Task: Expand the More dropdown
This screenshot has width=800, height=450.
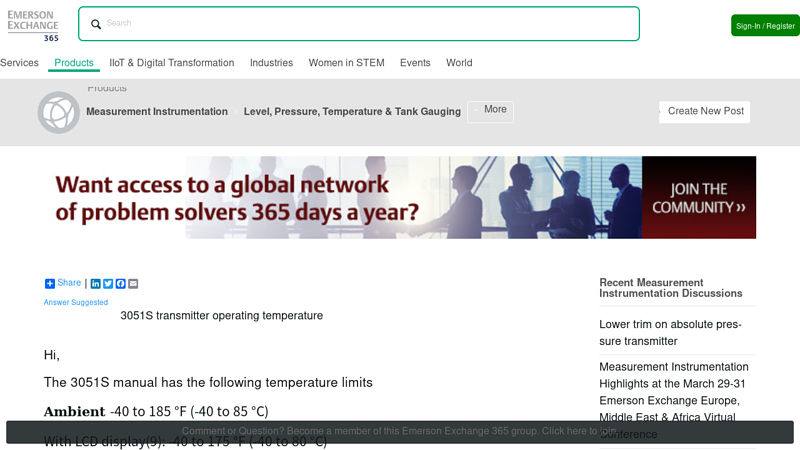Action: pyautogui.click(x=490, y=111)
